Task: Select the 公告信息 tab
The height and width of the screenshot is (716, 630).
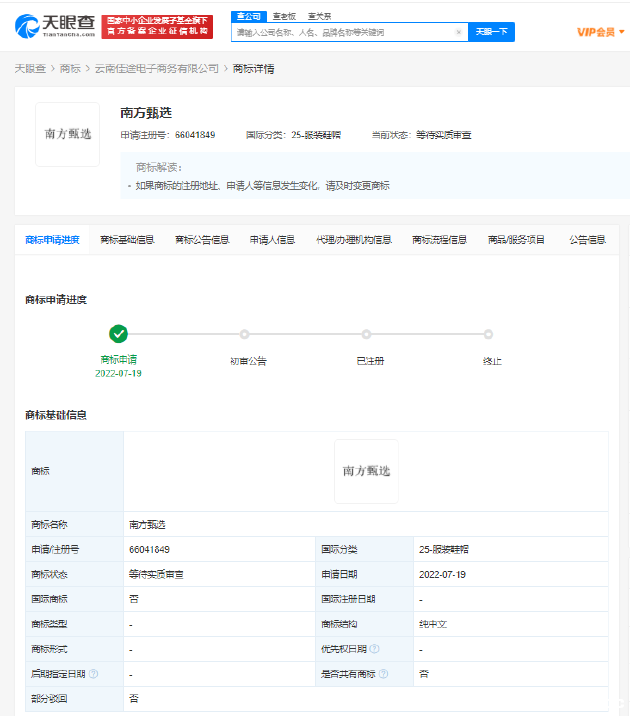Action: [588, 240]
